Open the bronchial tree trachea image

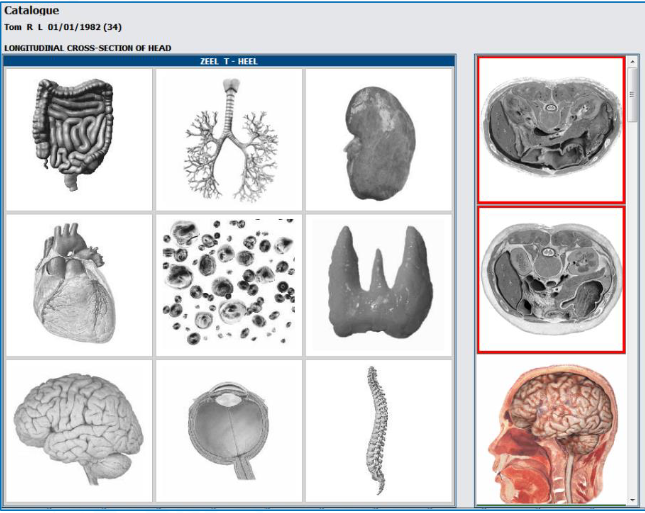tap(229, 140)
